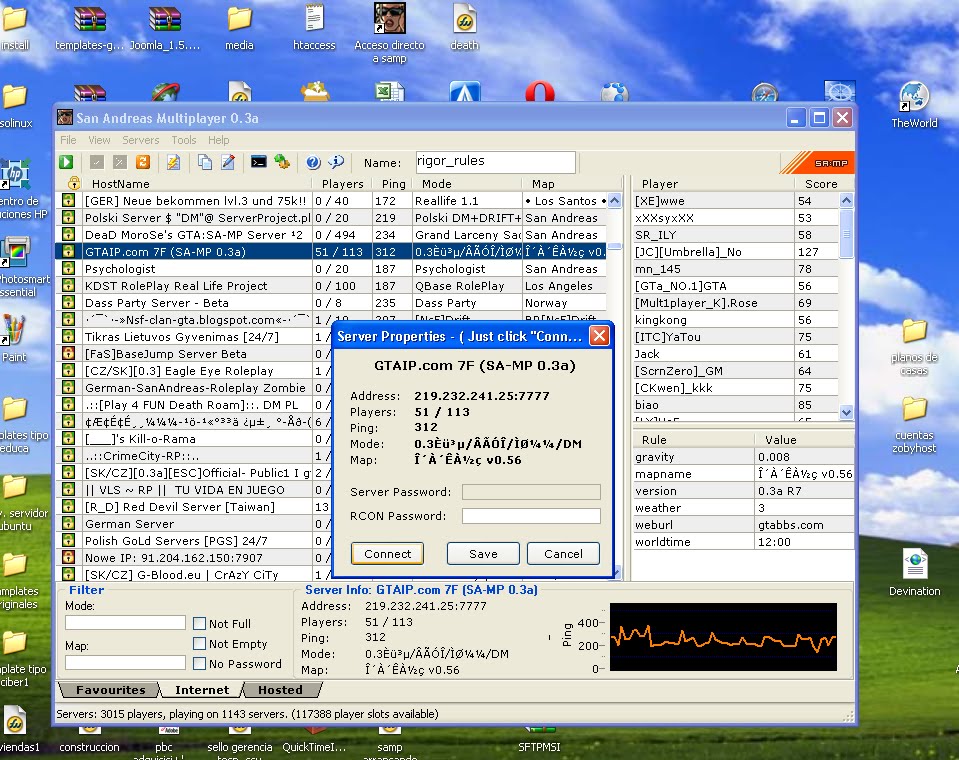This screenshot has width=959, height=760.
Task: Click the orange Refresh server icon
Action: tap(143, 162)
